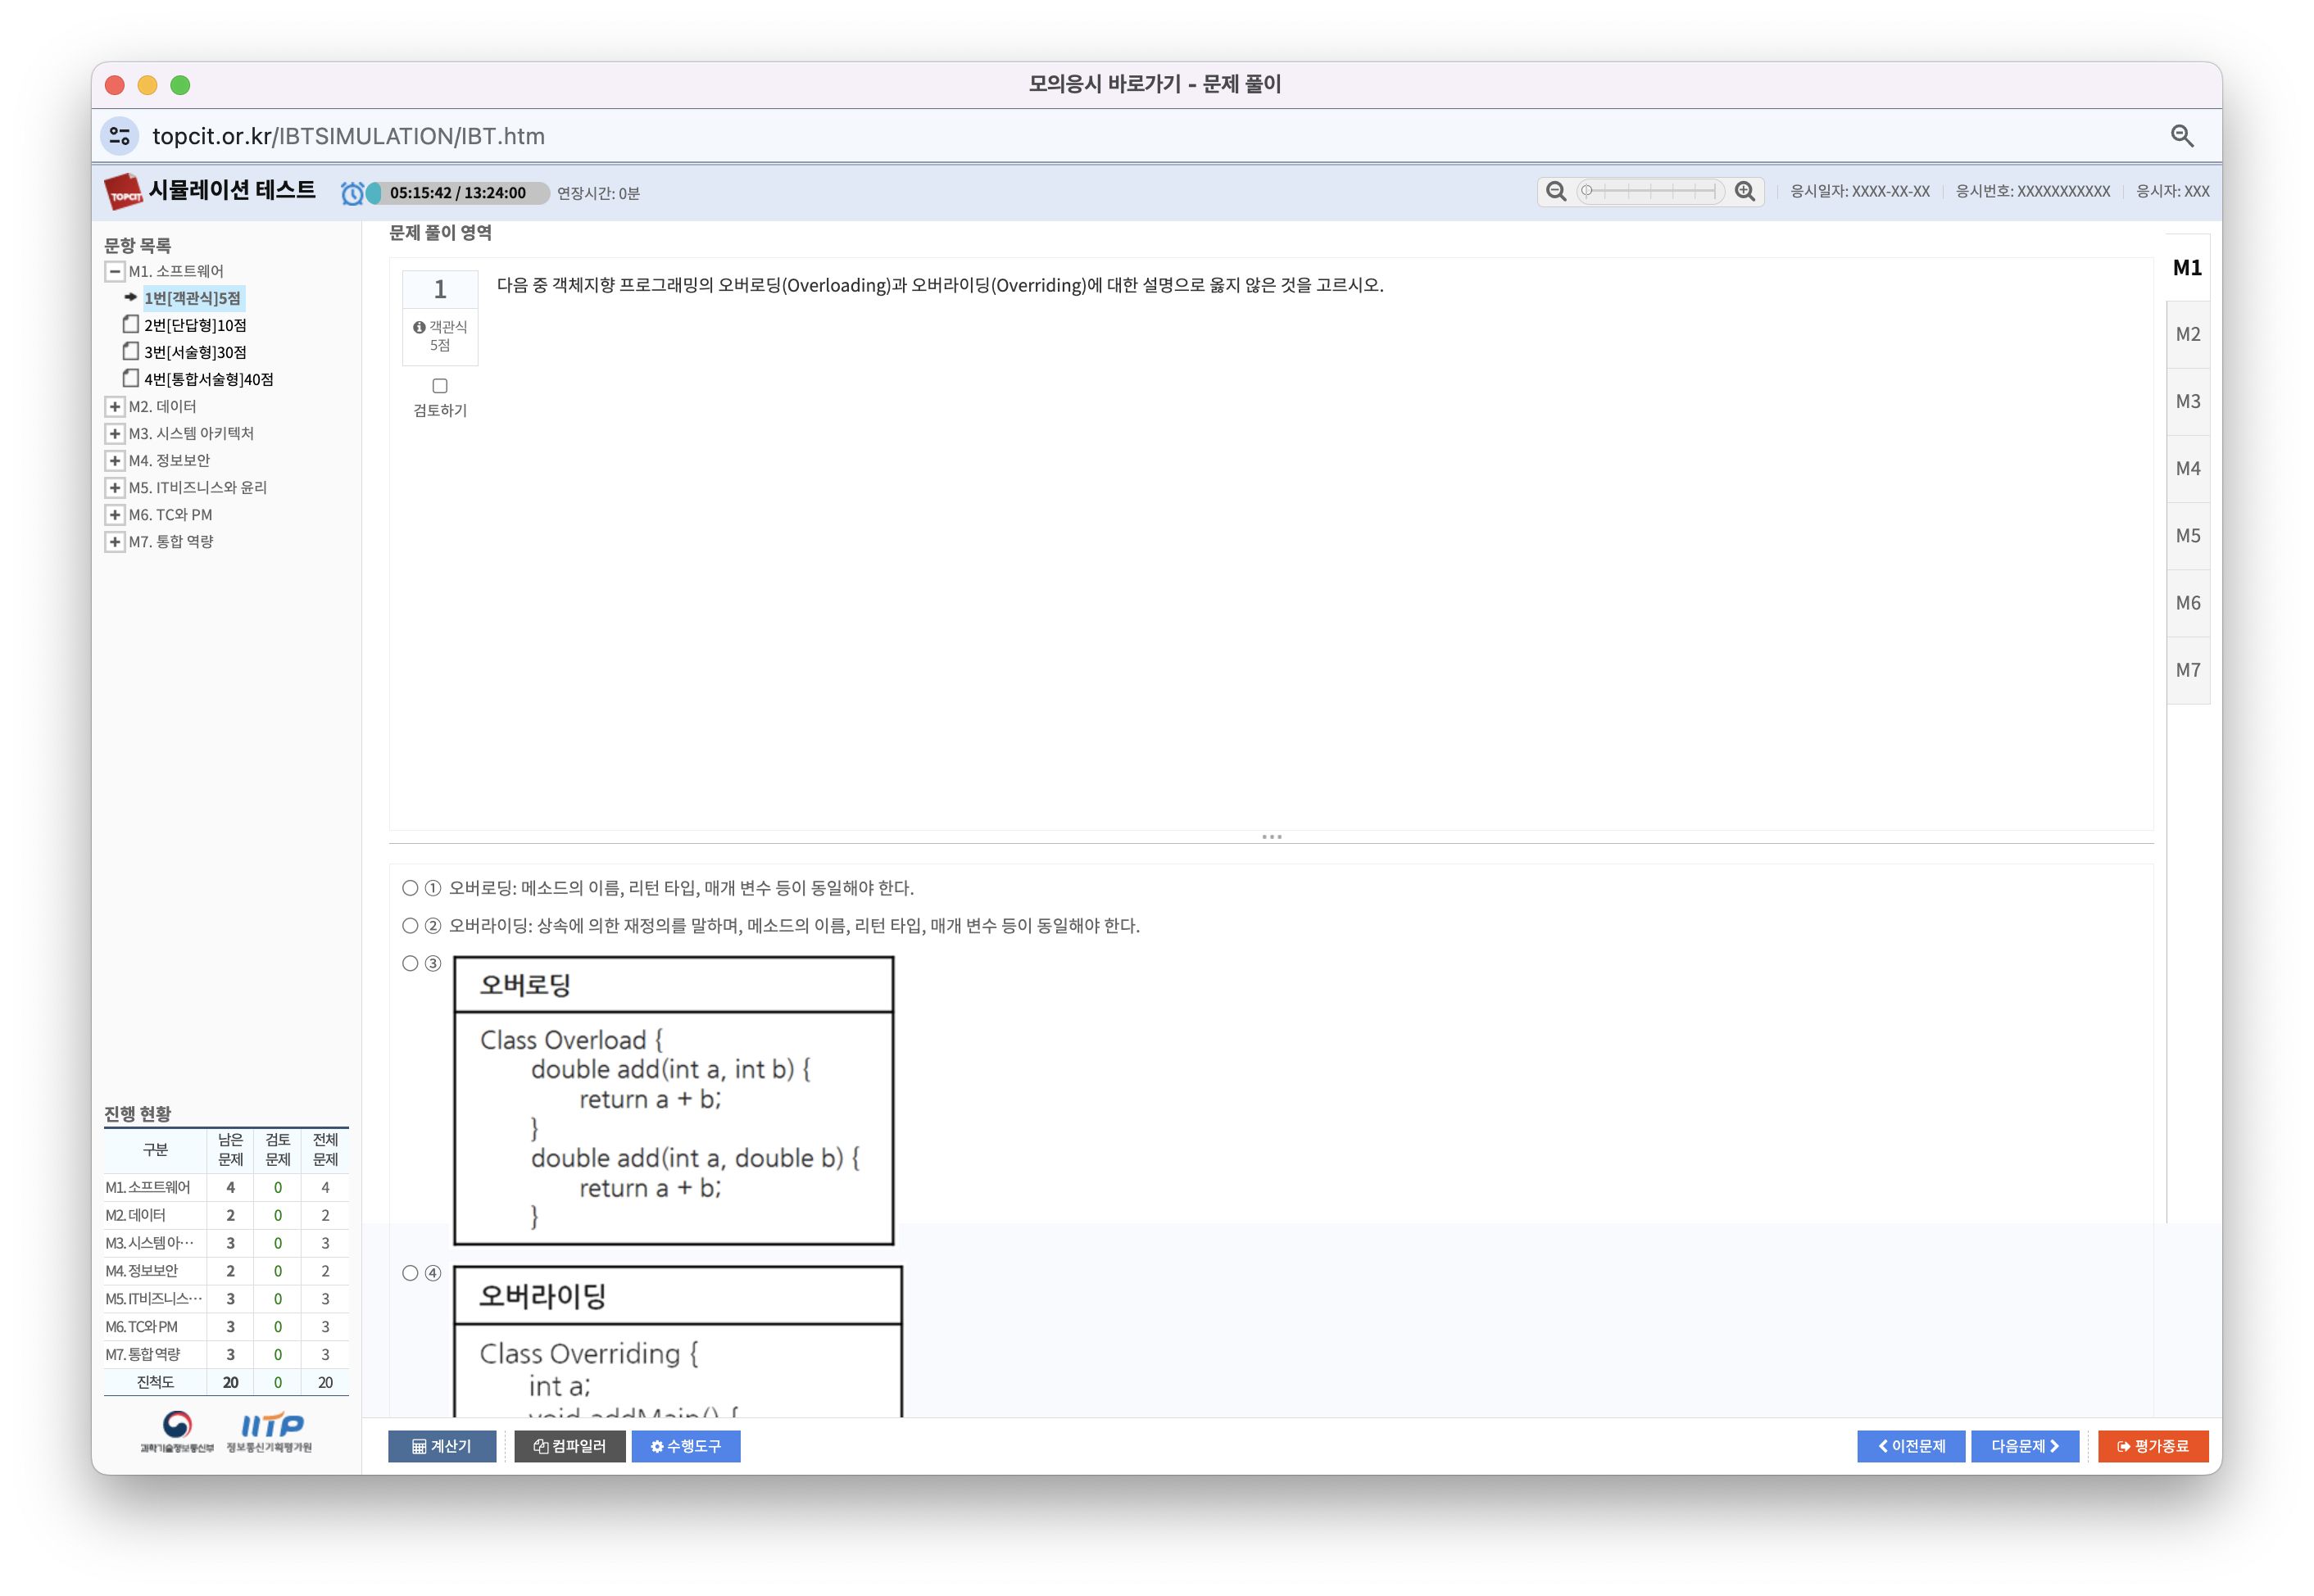Click the info icon next to 객관식
2314x1596 pixels.
[x=419, y=327]
